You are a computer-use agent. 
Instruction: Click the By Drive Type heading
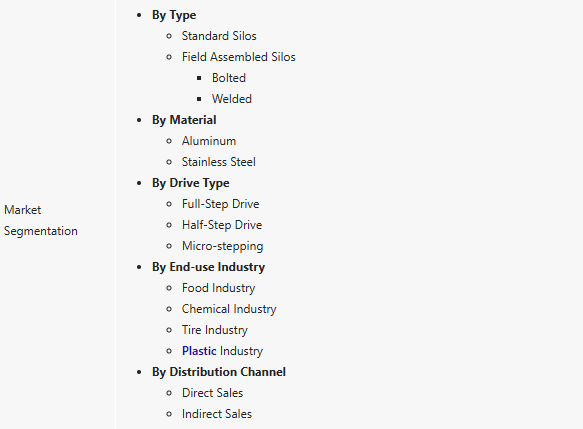click(x=191, y=183)
